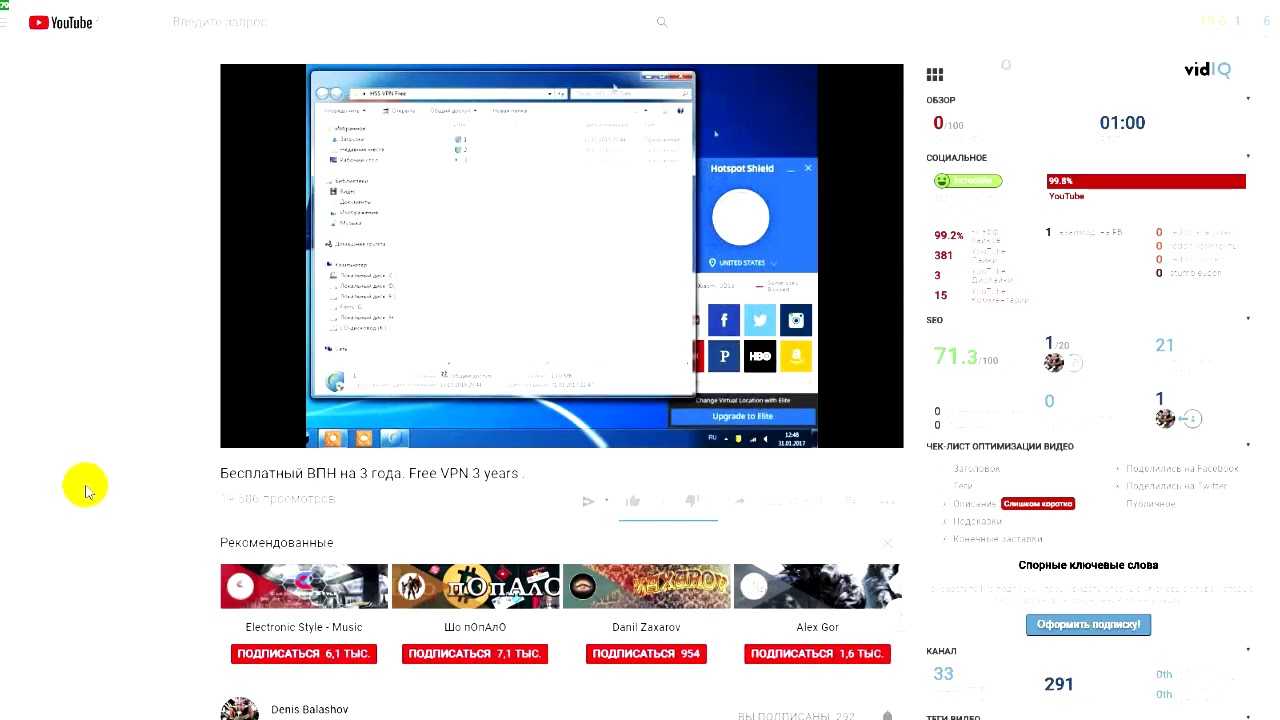Click Поделились на Twitter checklist item
The width and height of the screenshot is (1280, 720).
point(1176,486)
